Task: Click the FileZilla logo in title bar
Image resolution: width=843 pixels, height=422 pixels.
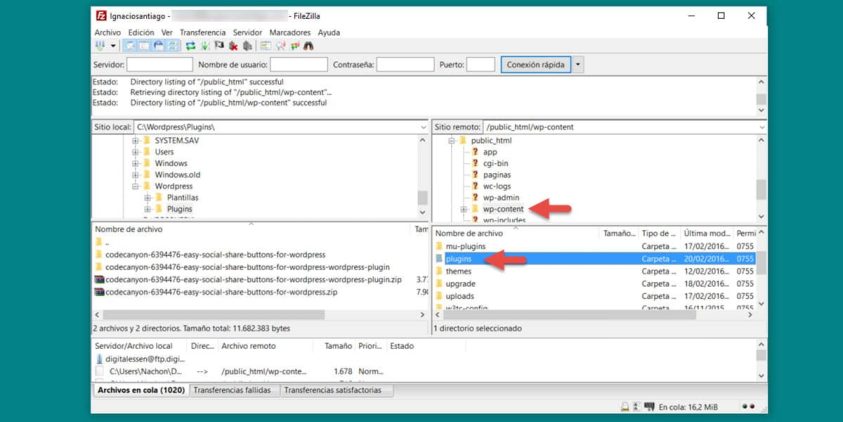Action: pos(101,16)
